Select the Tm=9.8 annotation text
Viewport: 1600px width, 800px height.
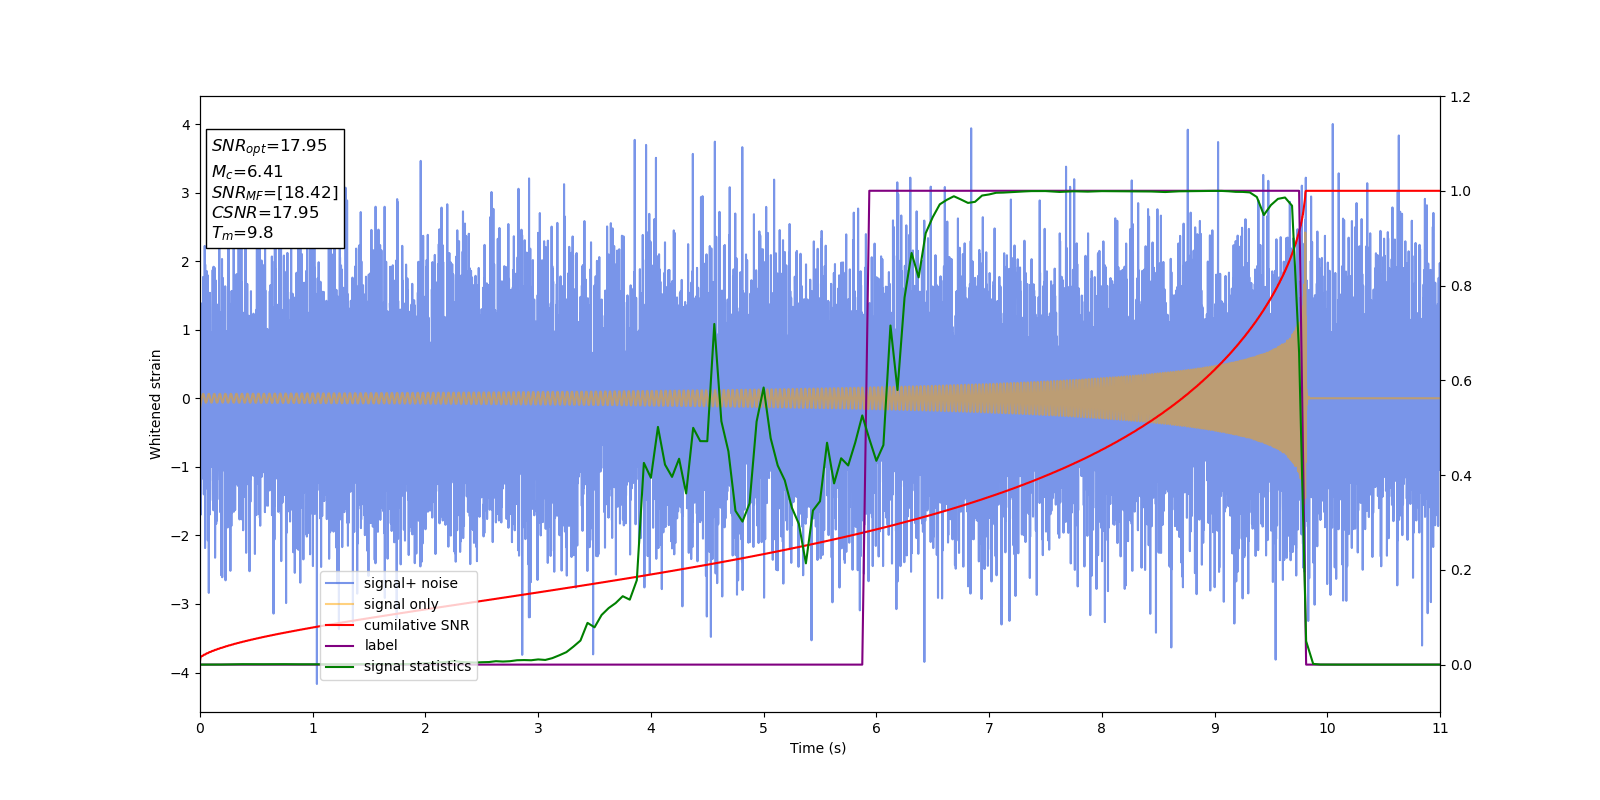coord(242,233)
